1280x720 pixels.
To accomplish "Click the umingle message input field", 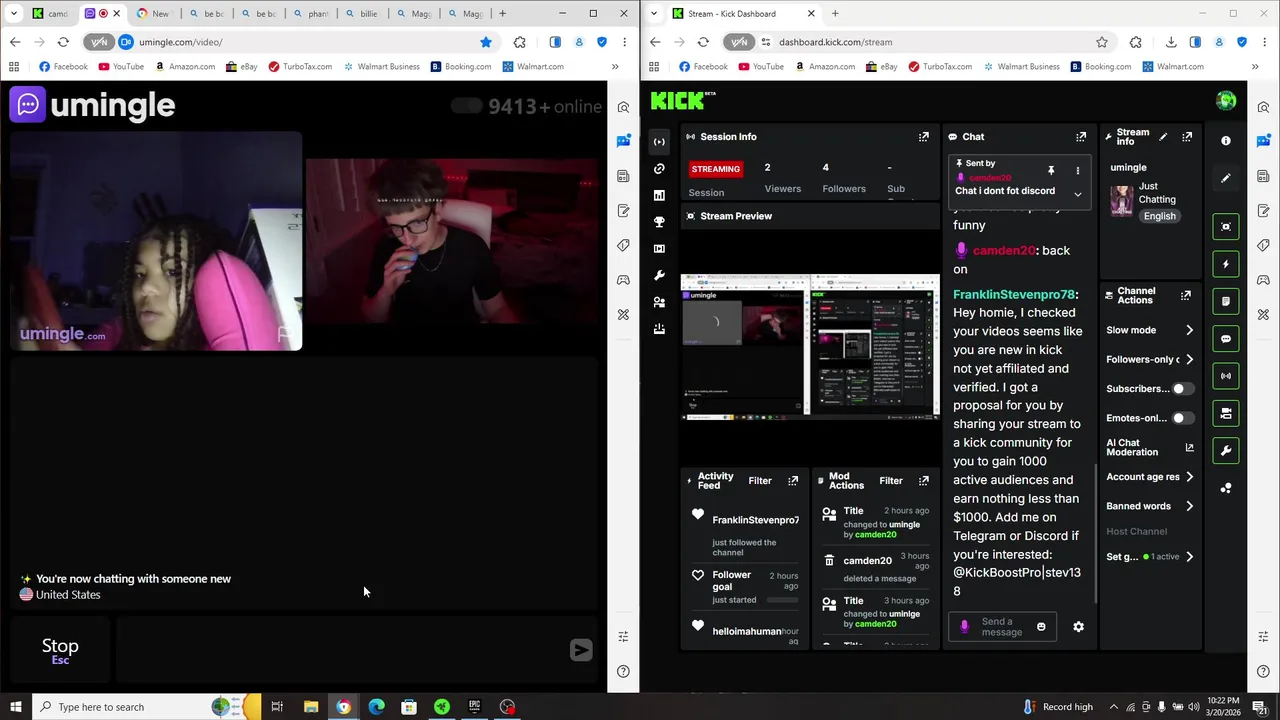I will (340, 650).
